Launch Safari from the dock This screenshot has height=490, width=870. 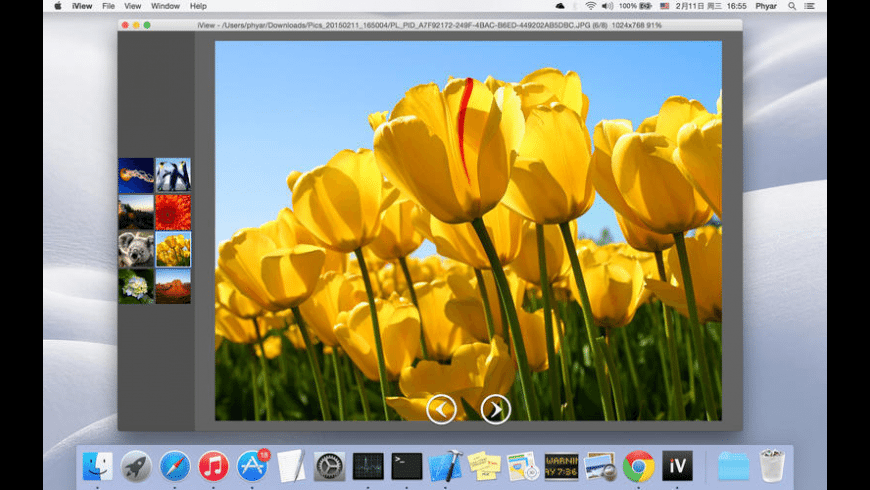coord(175,466)
